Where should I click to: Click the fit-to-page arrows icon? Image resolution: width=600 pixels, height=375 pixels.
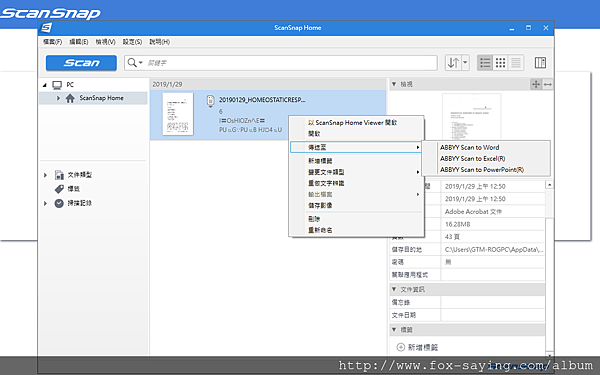click(x=536, y=85)
